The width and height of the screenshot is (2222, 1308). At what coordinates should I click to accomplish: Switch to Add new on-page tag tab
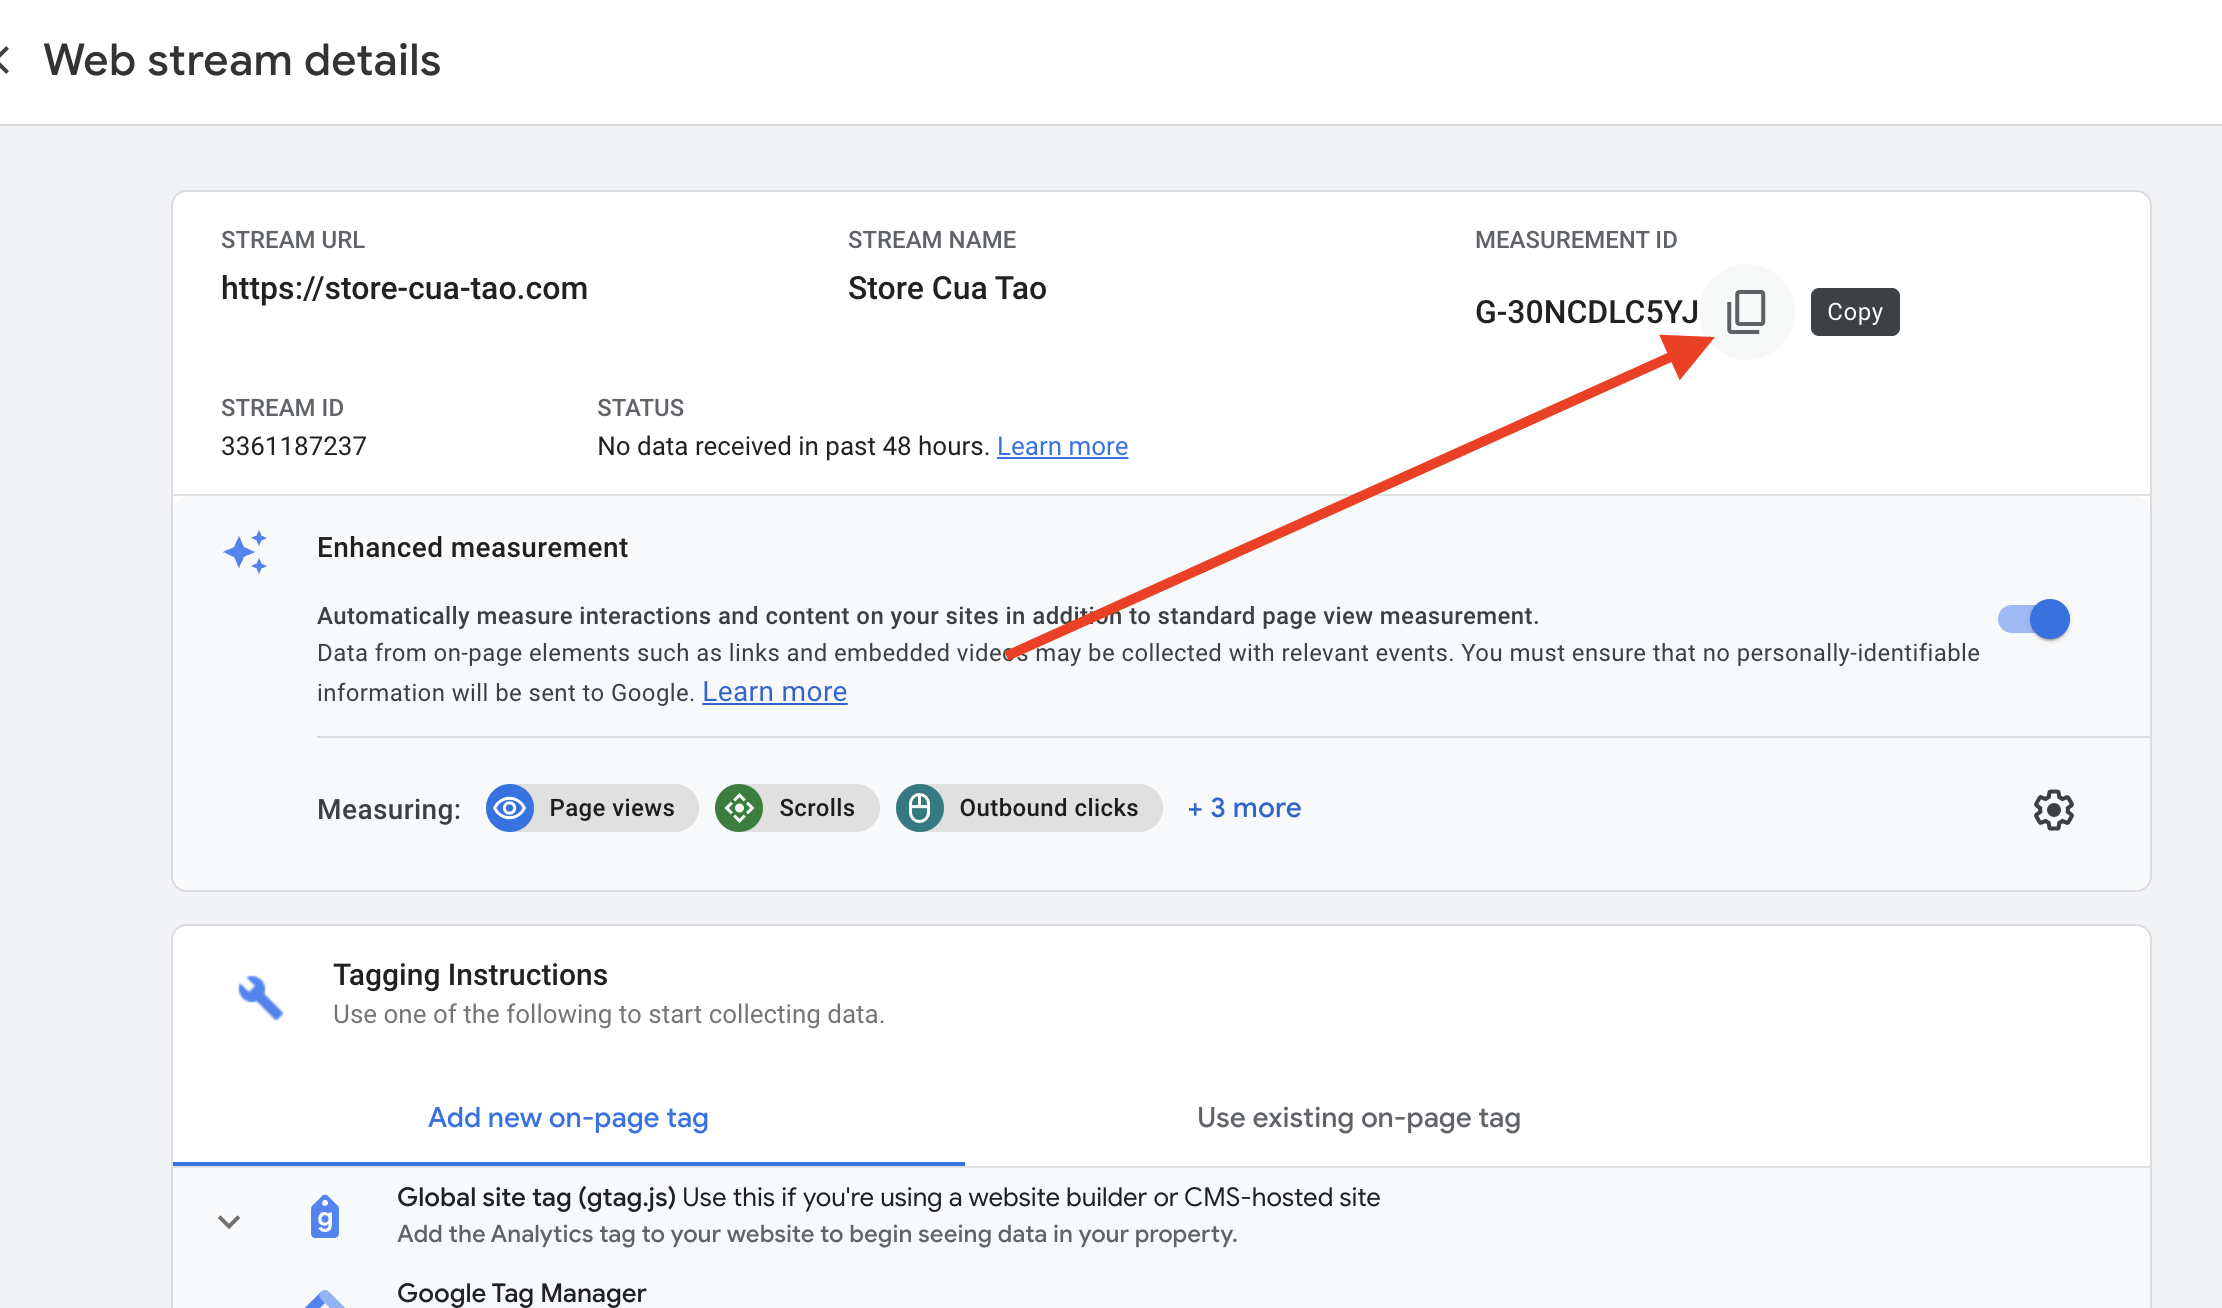coord(568,1117)
